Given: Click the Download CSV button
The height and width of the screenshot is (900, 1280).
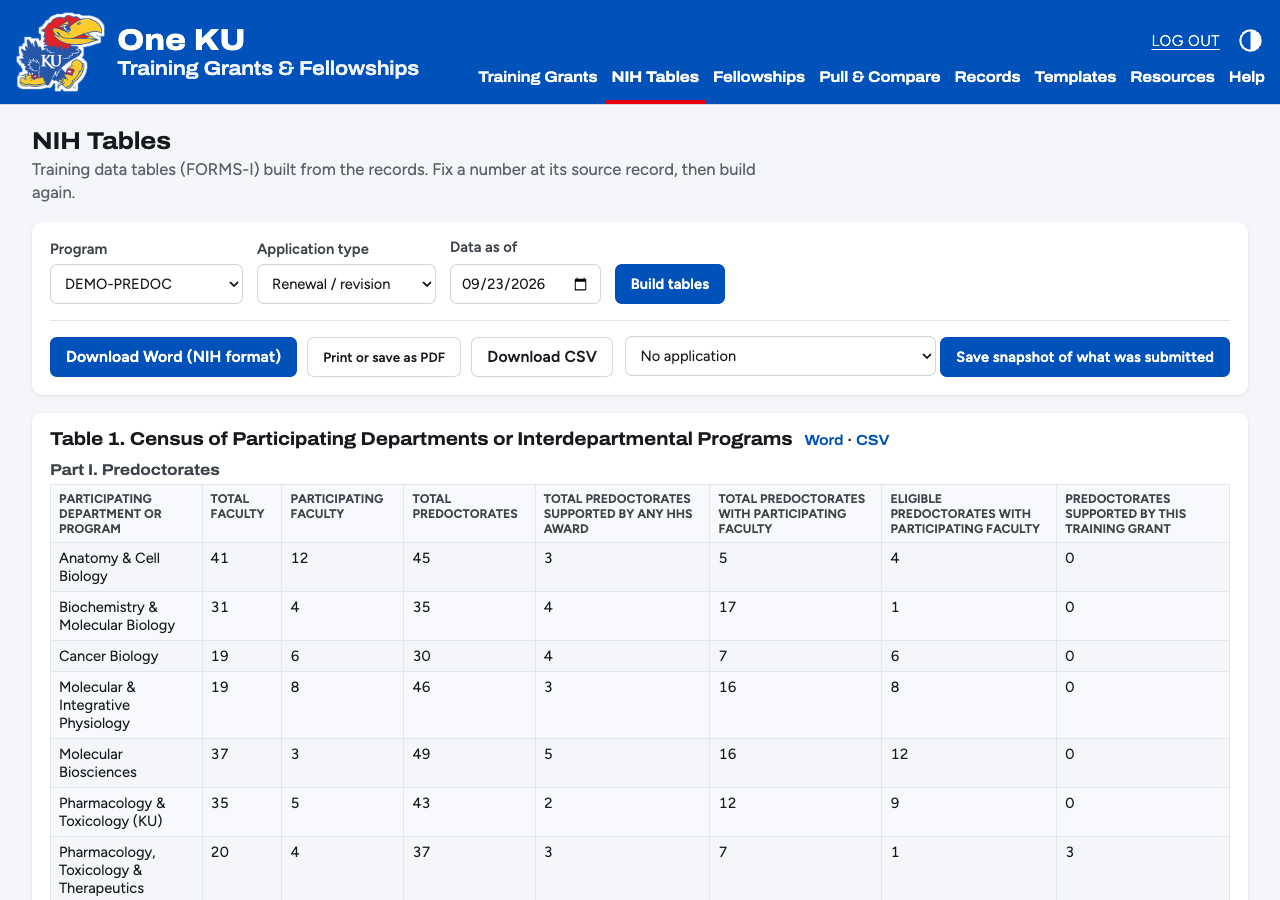Looking at the screenshot, I should click(542, 357).
